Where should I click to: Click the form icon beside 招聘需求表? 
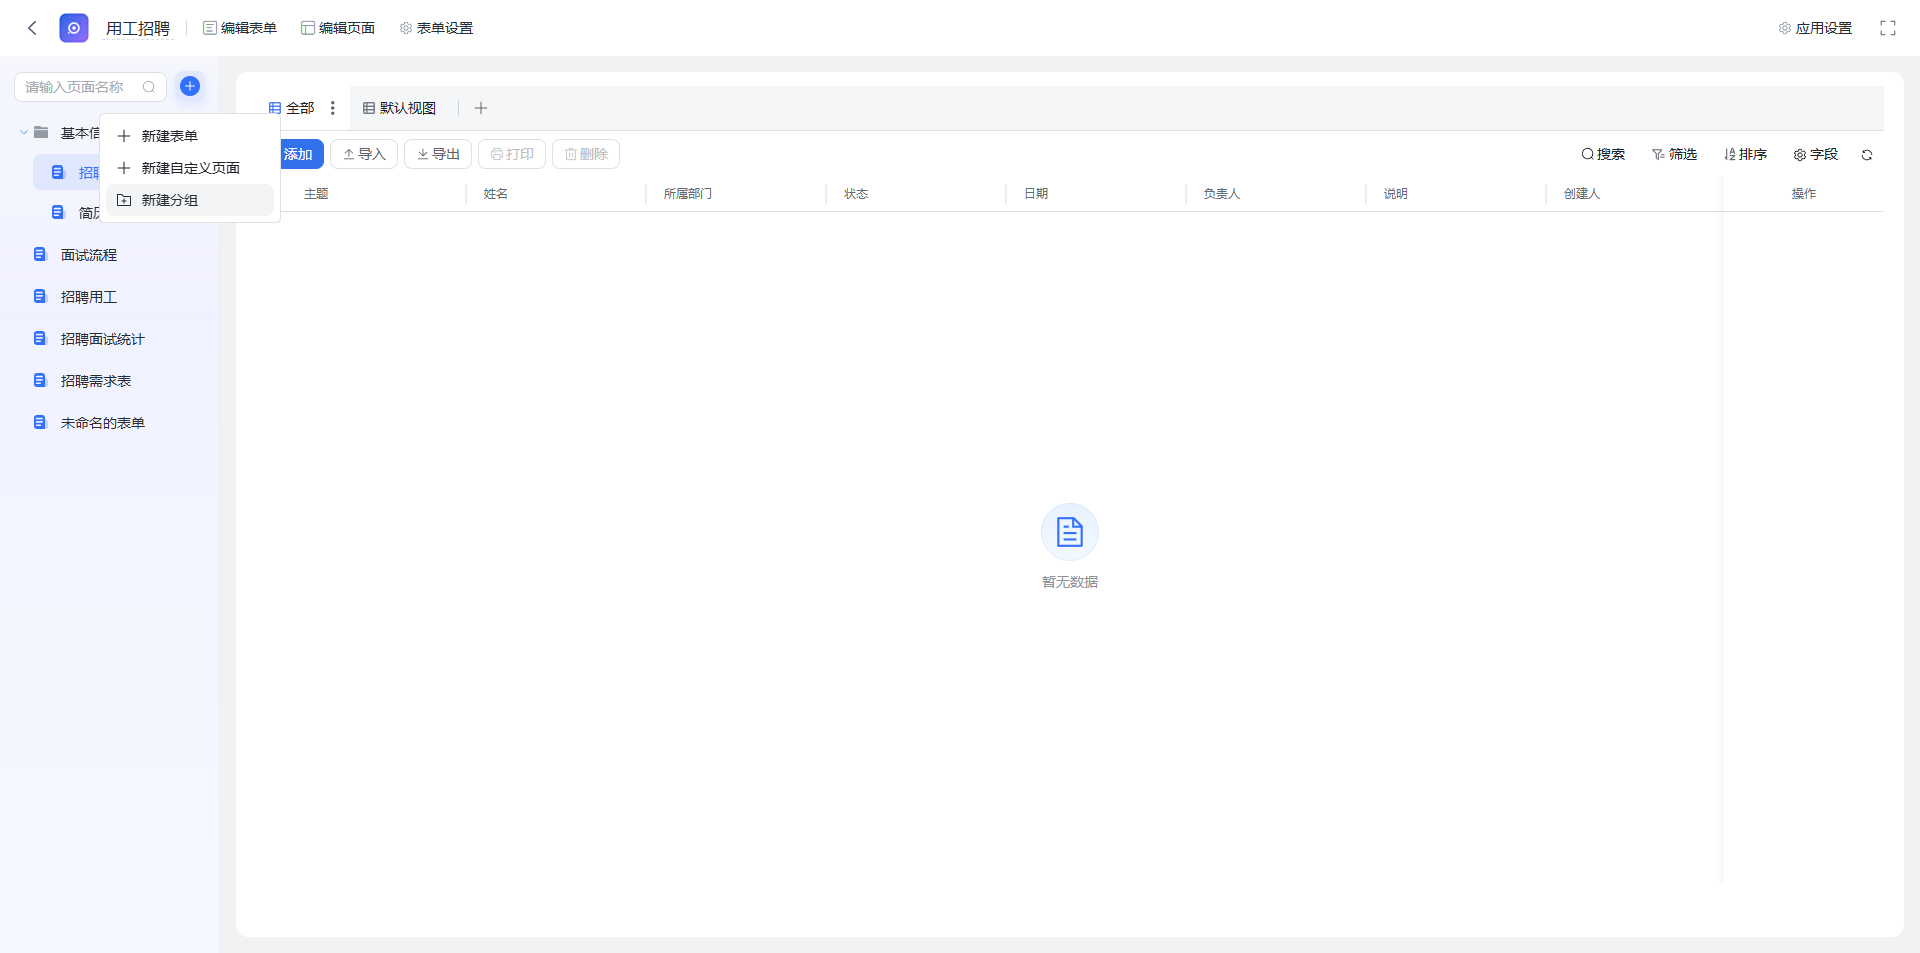[x=40, y=380]
